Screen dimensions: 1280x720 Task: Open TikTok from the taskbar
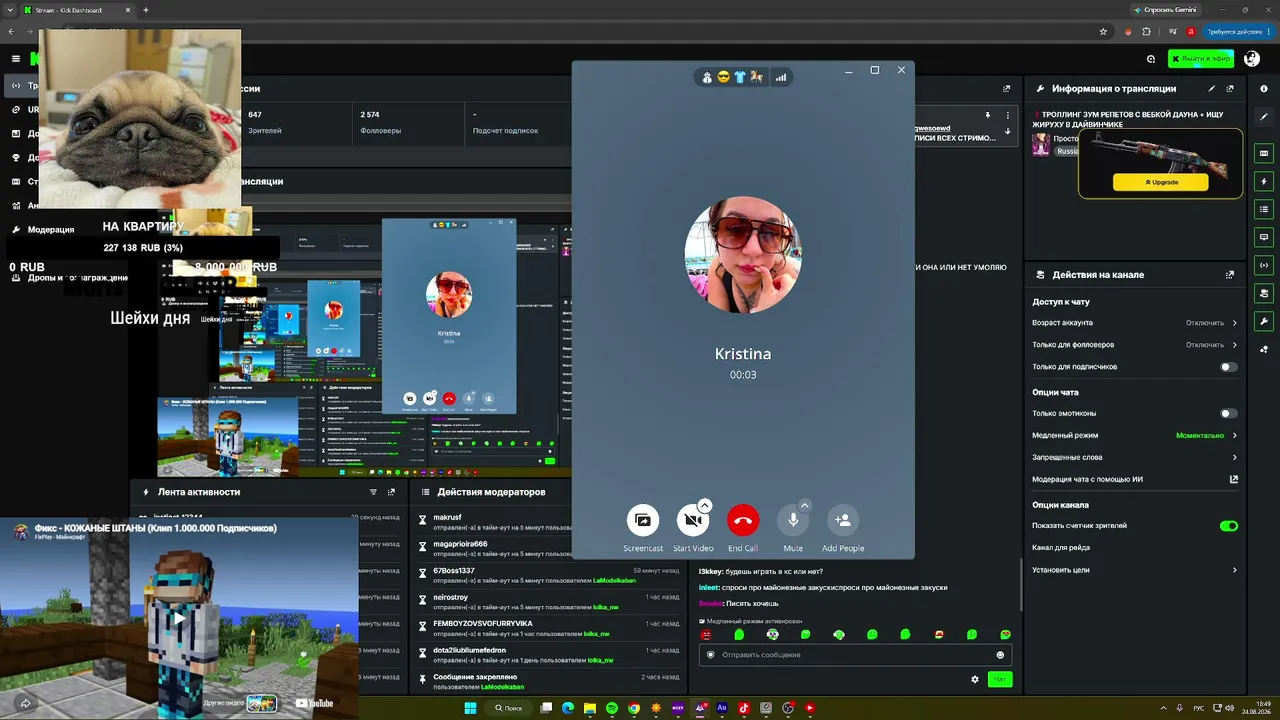coord(744,708)
